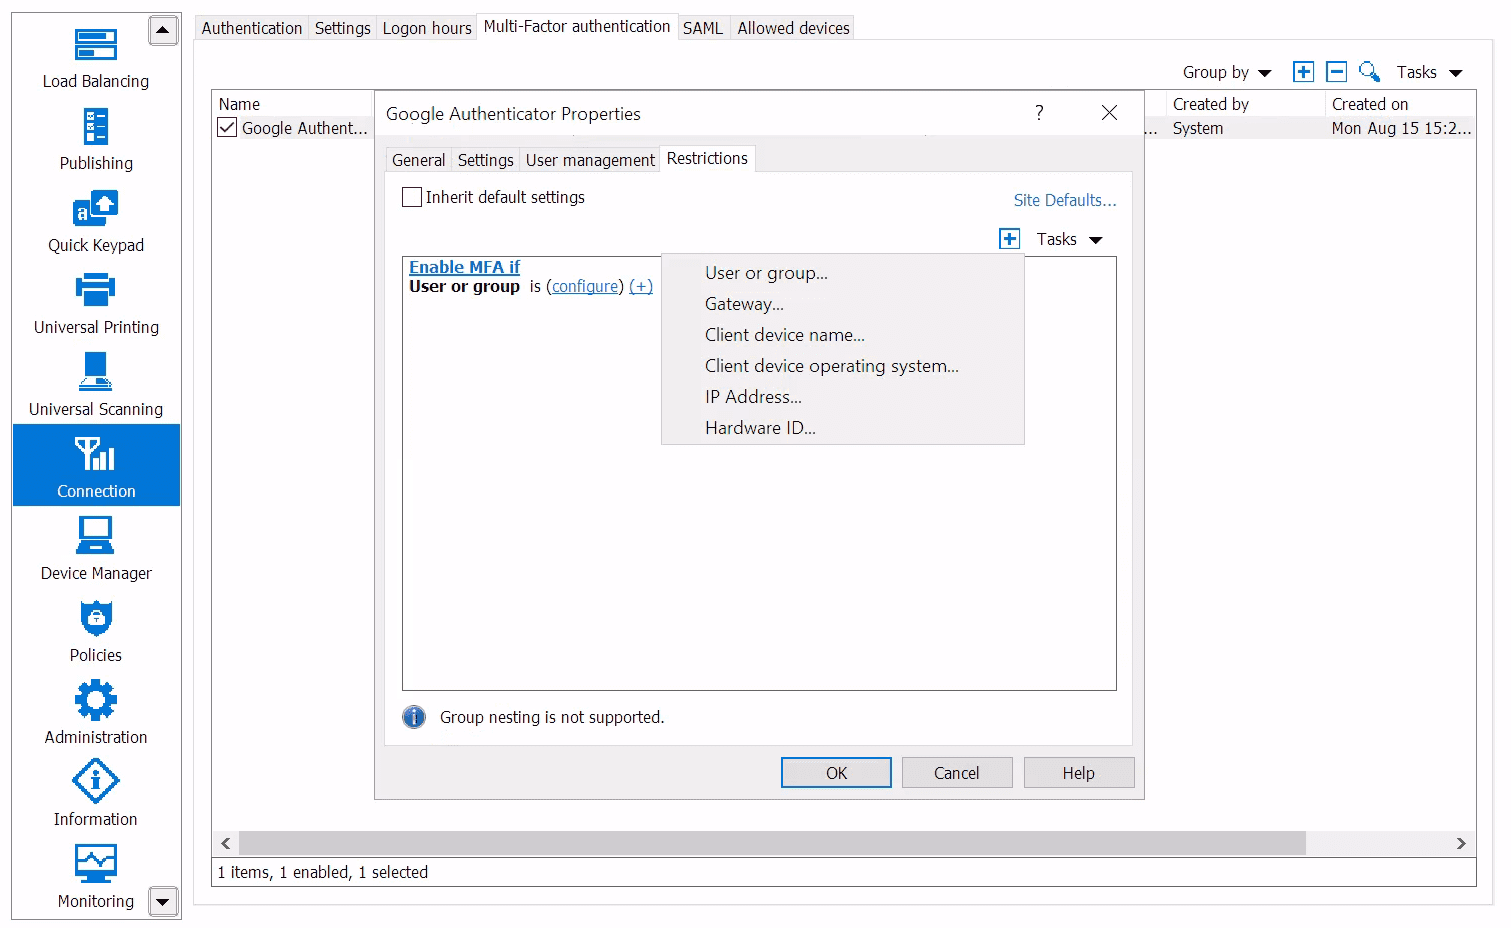Open the Tasks menu inside Restrictions tab

tap(1067, 239)
